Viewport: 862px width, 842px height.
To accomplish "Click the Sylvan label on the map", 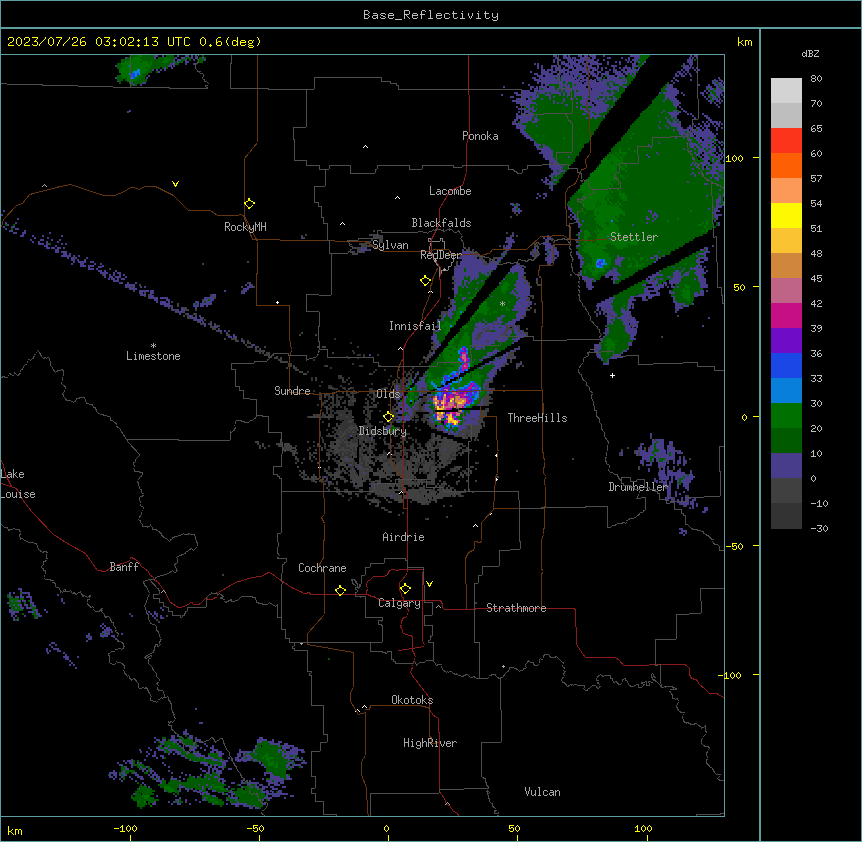I will point(390,245).
